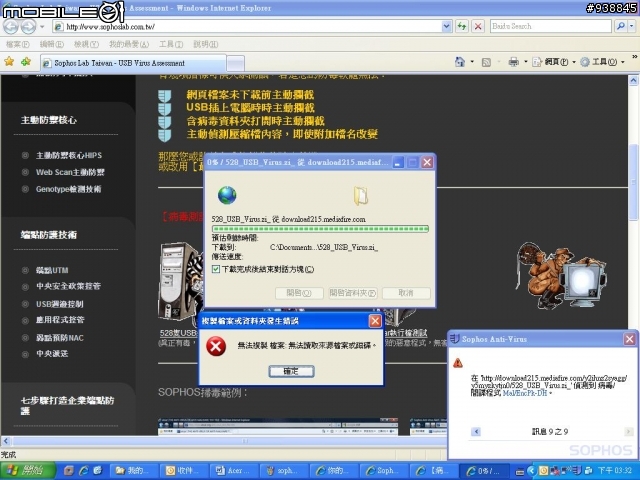Expand the address bar URL history dropdown
This screenshot has height=480, width=640.
[447, 27]
